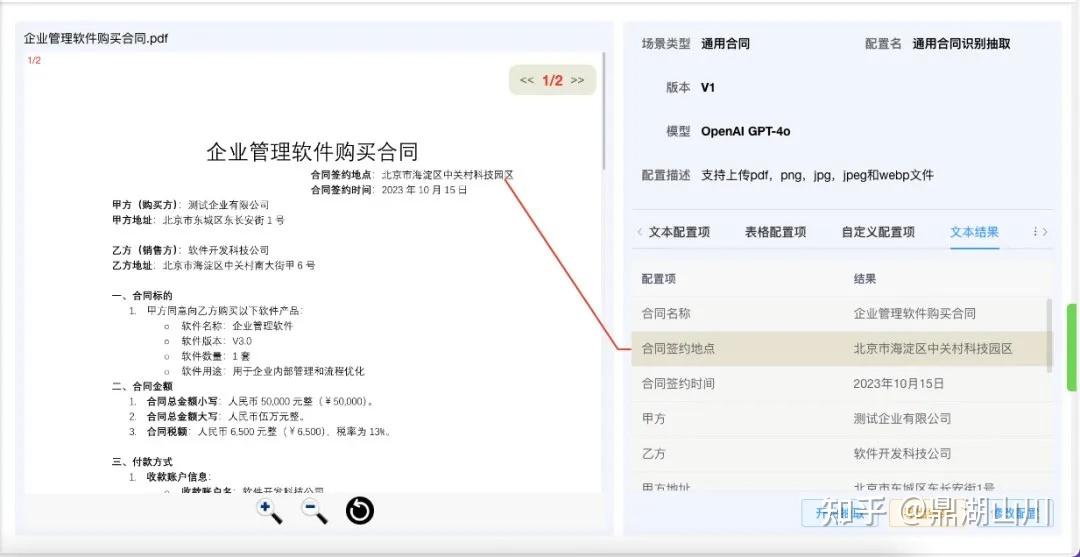Zoom out of the PDF preview
The height and width of the screenshot is (557, 1080).
(x=314, y=512)
